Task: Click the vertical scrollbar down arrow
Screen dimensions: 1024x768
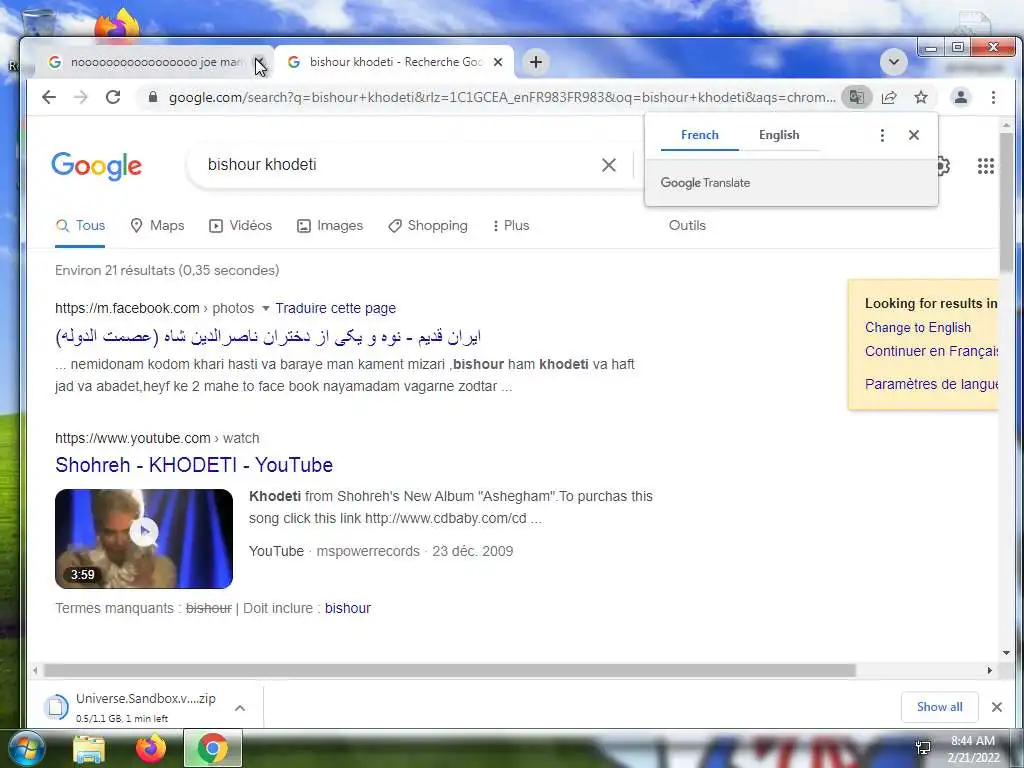Action: [1006, 652]
